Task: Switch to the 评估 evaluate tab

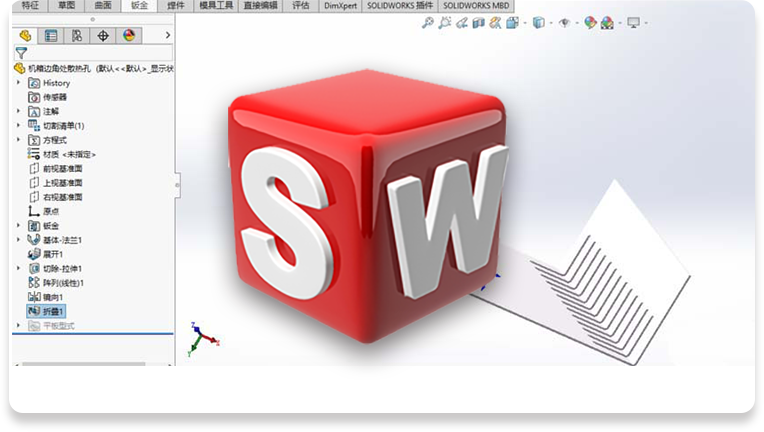Action: point(300,6)
